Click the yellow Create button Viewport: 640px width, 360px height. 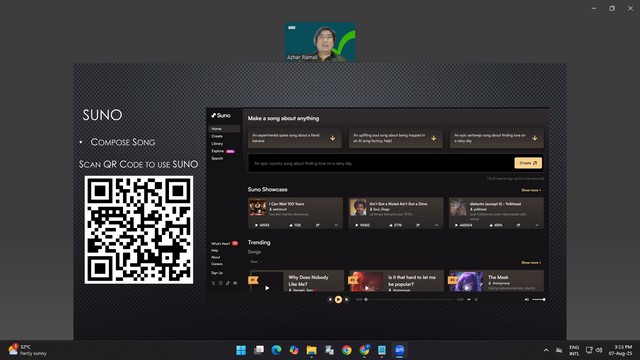(x=528, y=163)
